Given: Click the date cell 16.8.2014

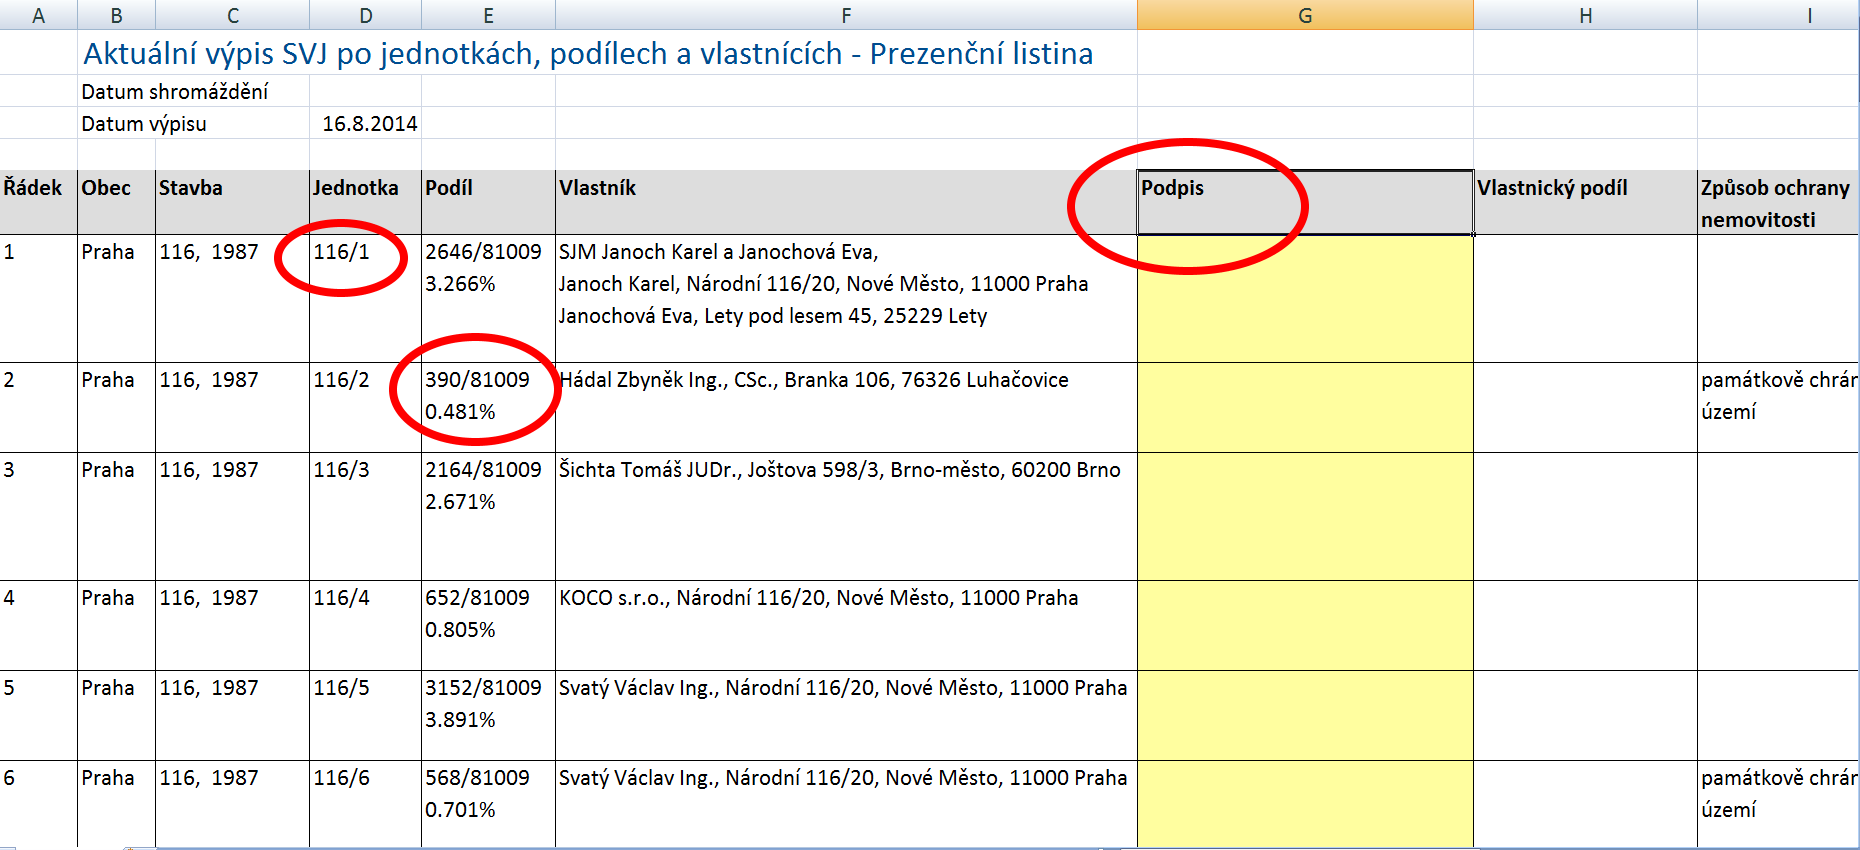Looking at the screenshot, I should (369, 124).
